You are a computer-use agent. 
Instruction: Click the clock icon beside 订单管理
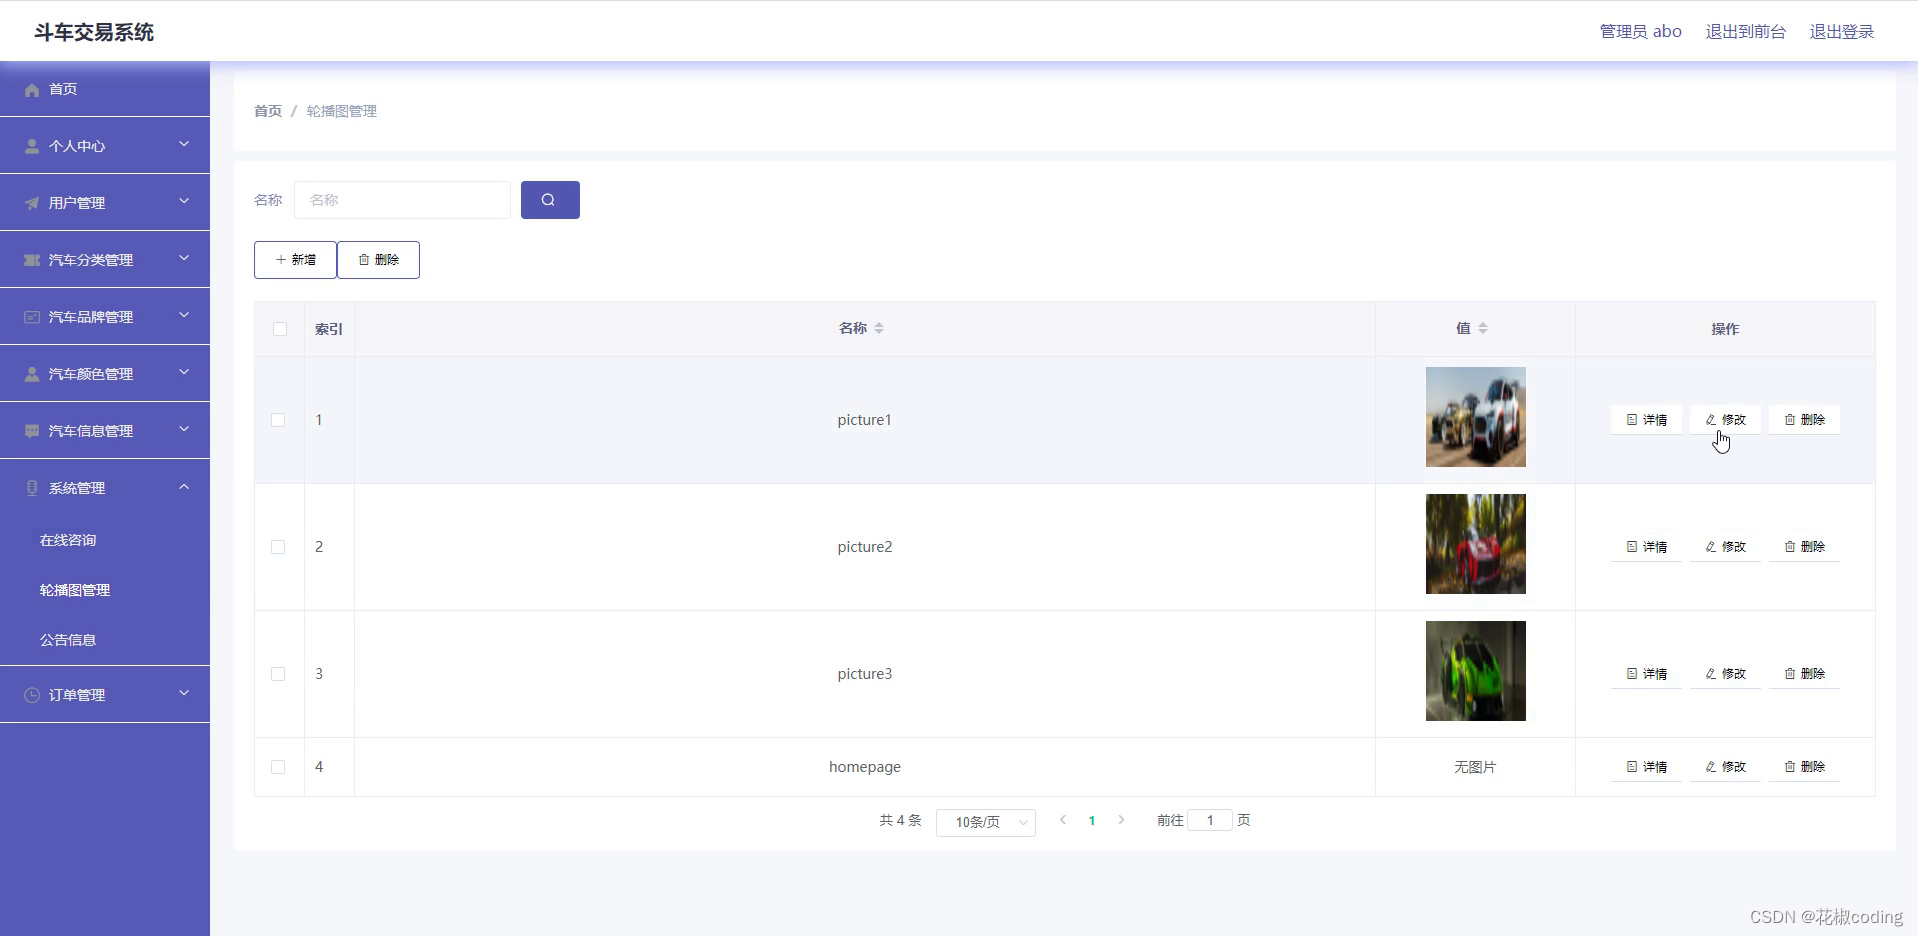32,695
